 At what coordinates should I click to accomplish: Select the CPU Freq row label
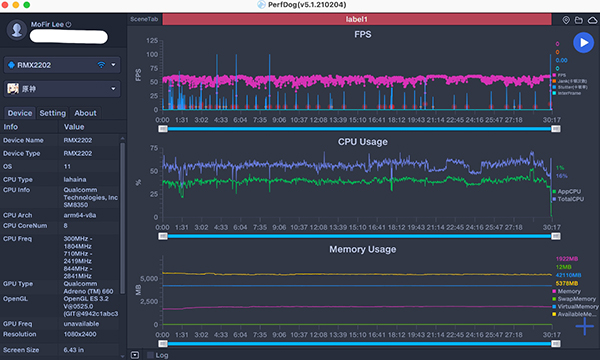tap(18, 239)
